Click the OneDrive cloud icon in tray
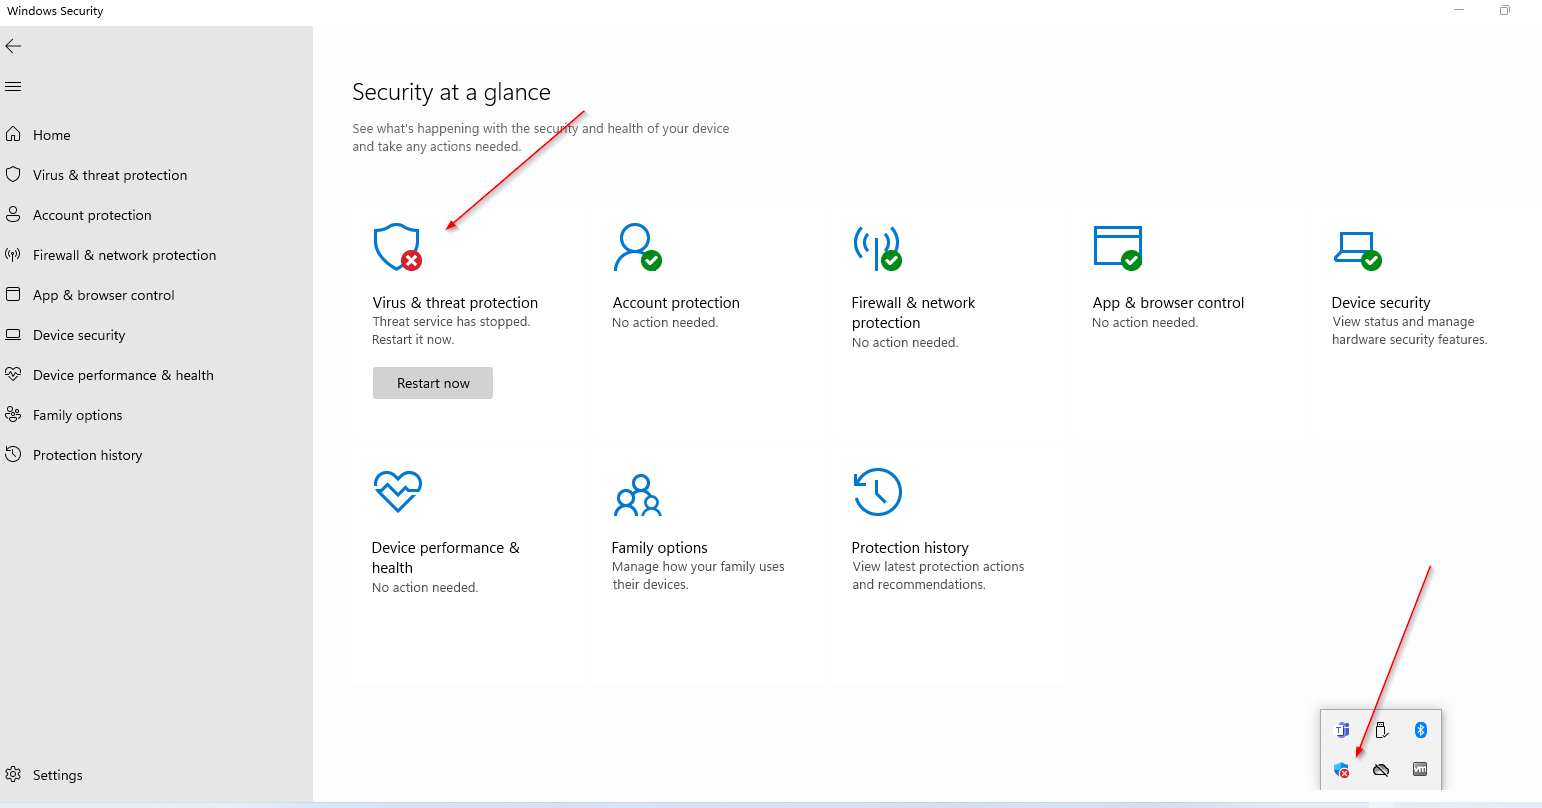1542x808 pixels. click(1381, 770)
